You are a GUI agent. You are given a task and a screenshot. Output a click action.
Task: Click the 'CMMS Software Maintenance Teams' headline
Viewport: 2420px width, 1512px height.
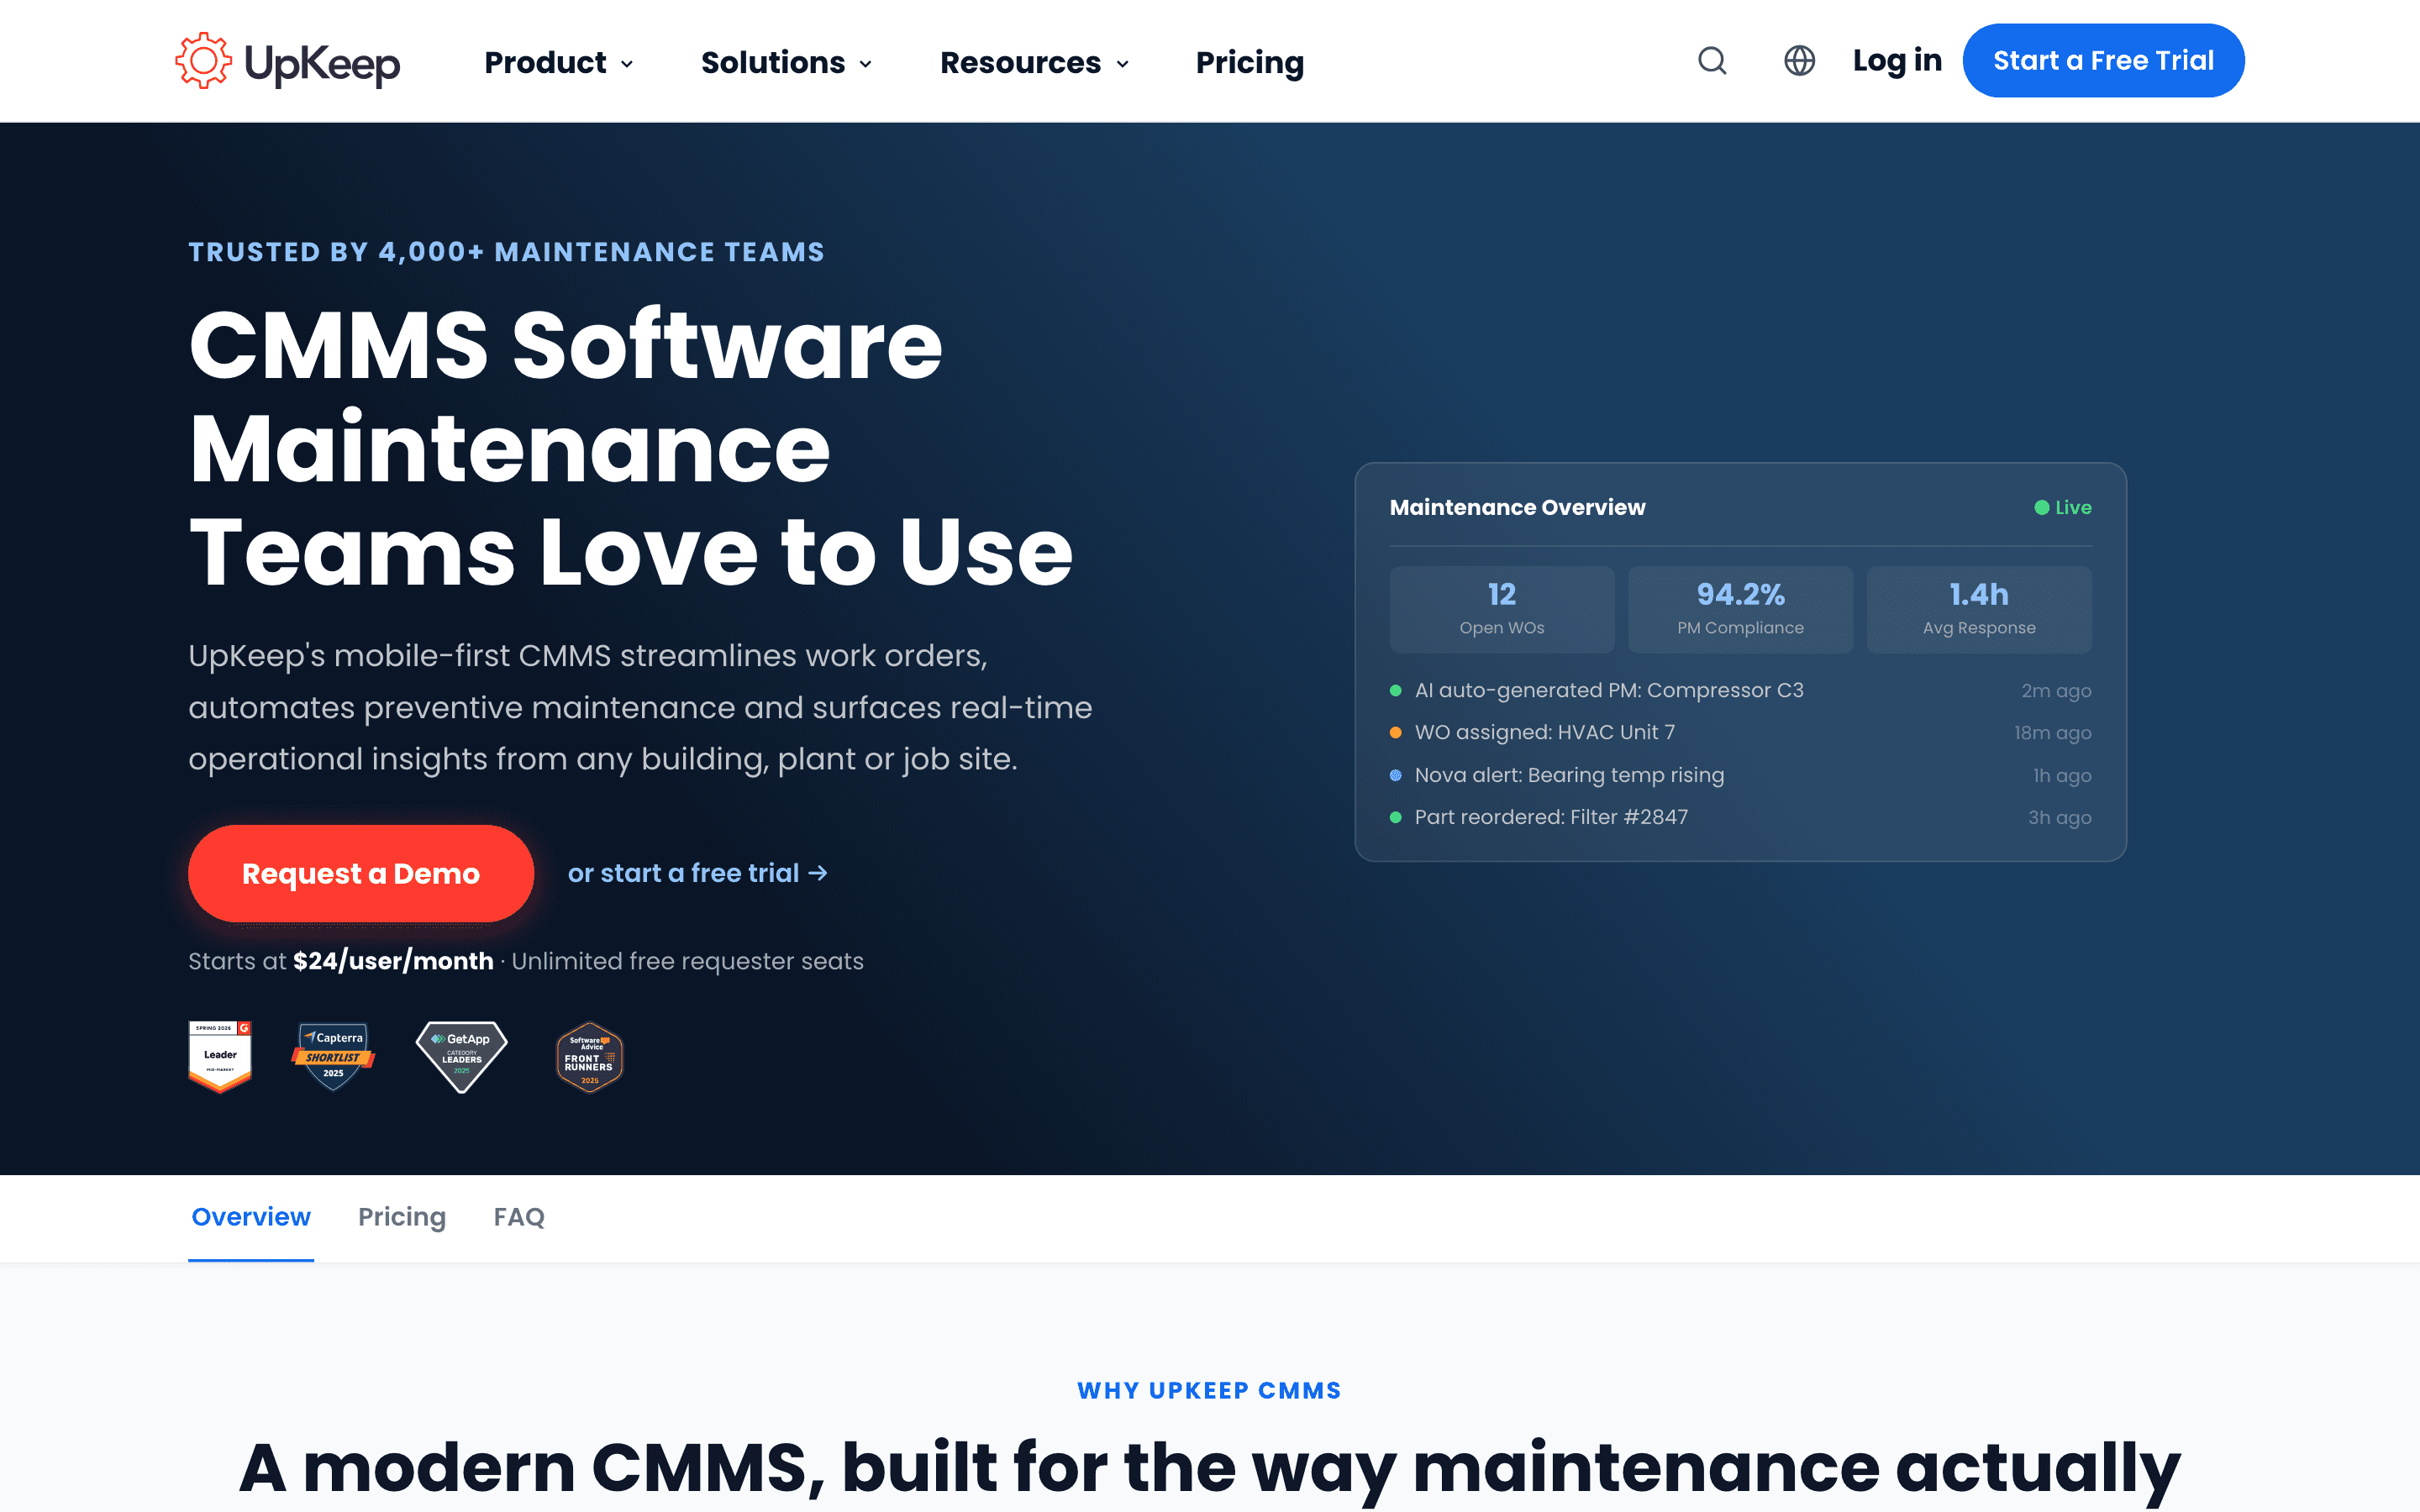630,448
